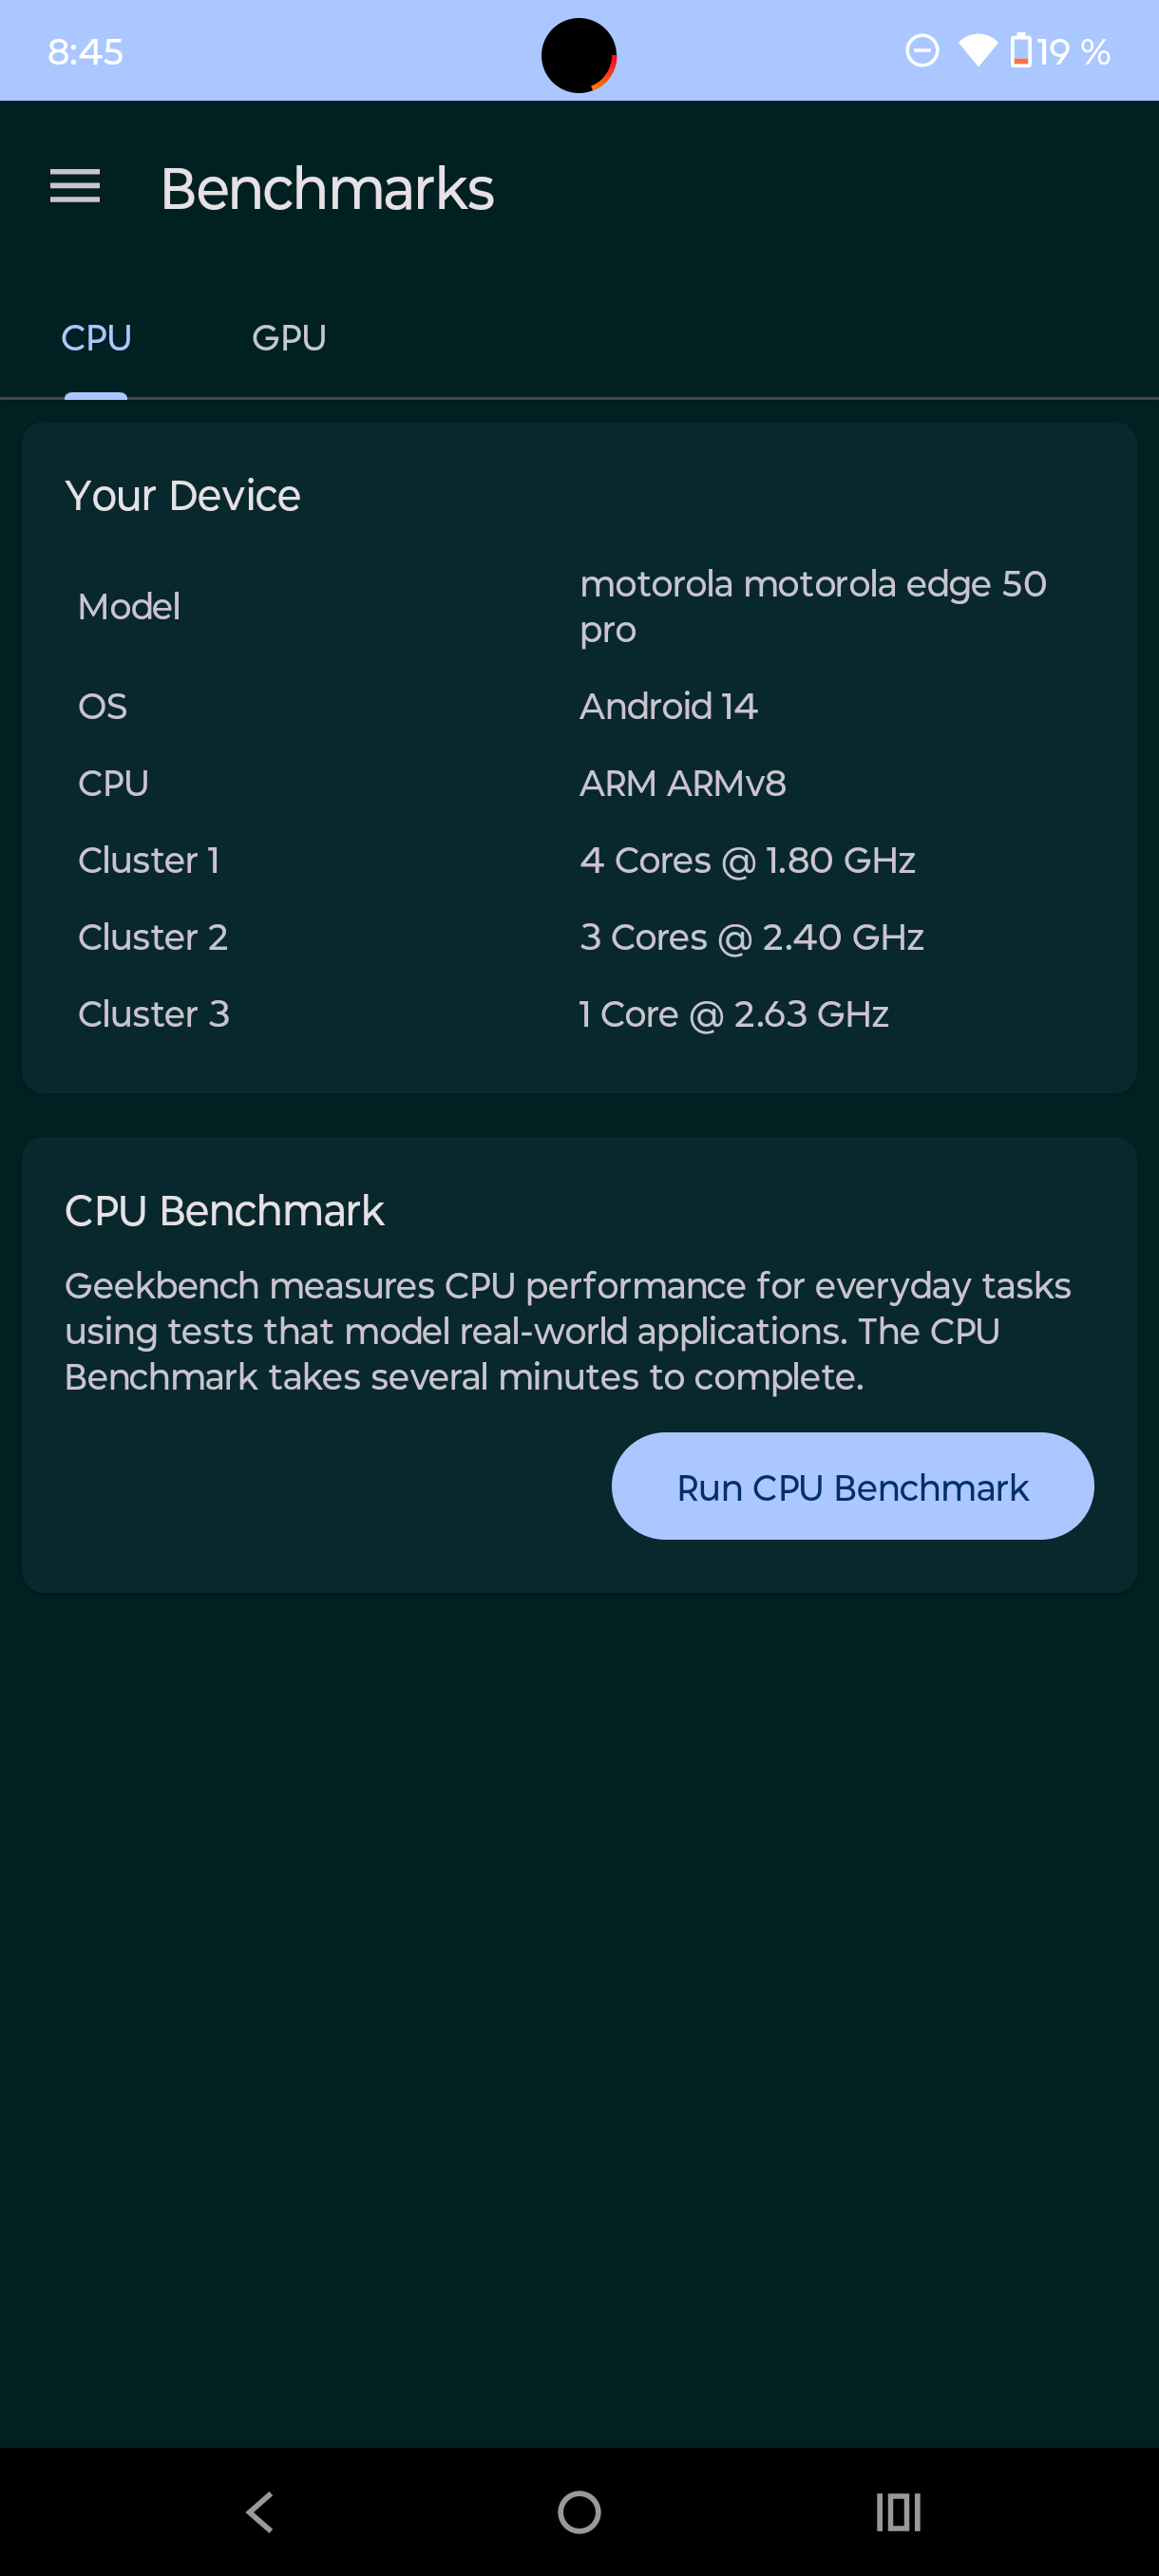Tap the 8:45 clock in status bar
The image size is (1159, 2576).
click(x=85, y=51)
